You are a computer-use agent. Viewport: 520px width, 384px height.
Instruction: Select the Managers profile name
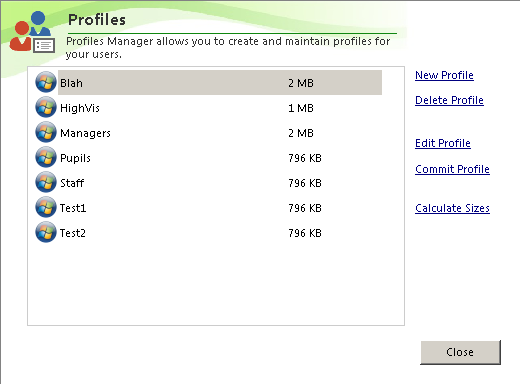click(x=85, y=133)
